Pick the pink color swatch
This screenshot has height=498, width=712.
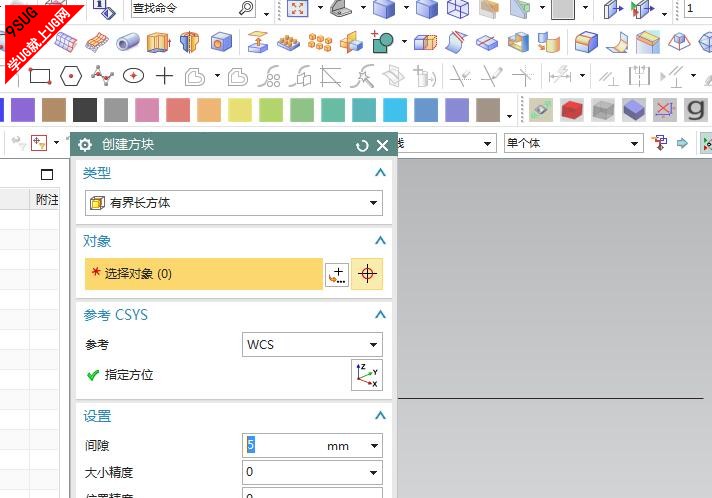pyautogui.click(x=147, y=110)
